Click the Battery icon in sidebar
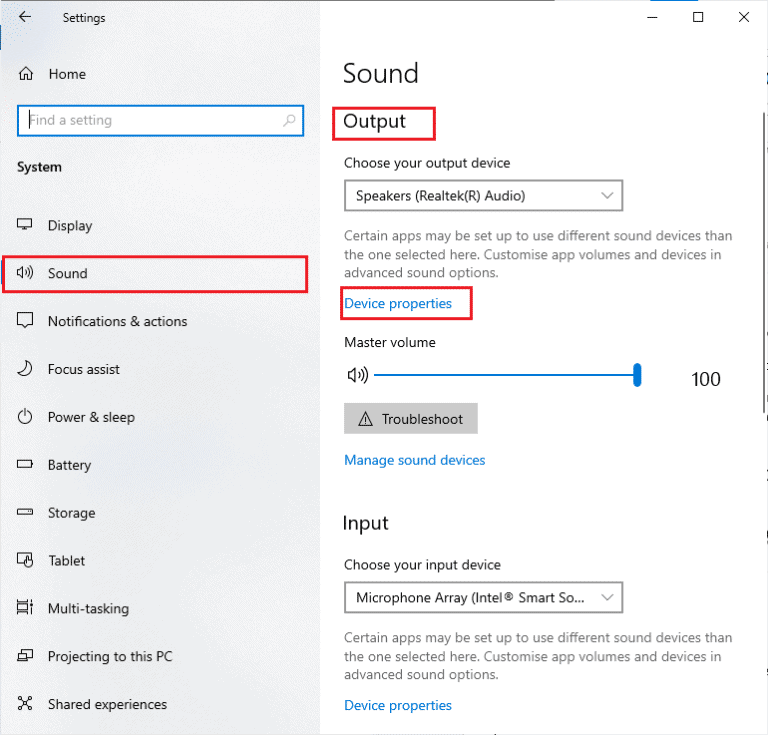 [x=26, y=465]
